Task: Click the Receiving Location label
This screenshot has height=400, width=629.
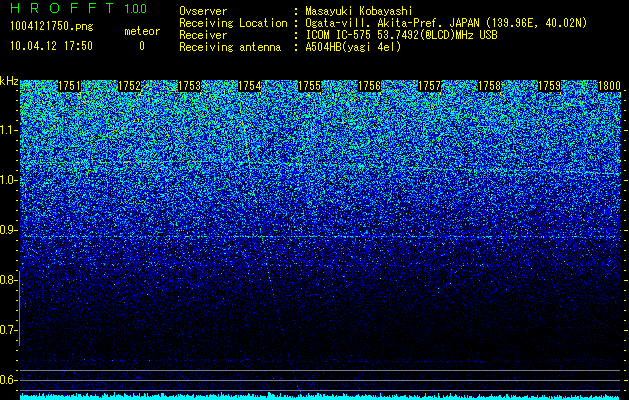Action: point(233,23)
